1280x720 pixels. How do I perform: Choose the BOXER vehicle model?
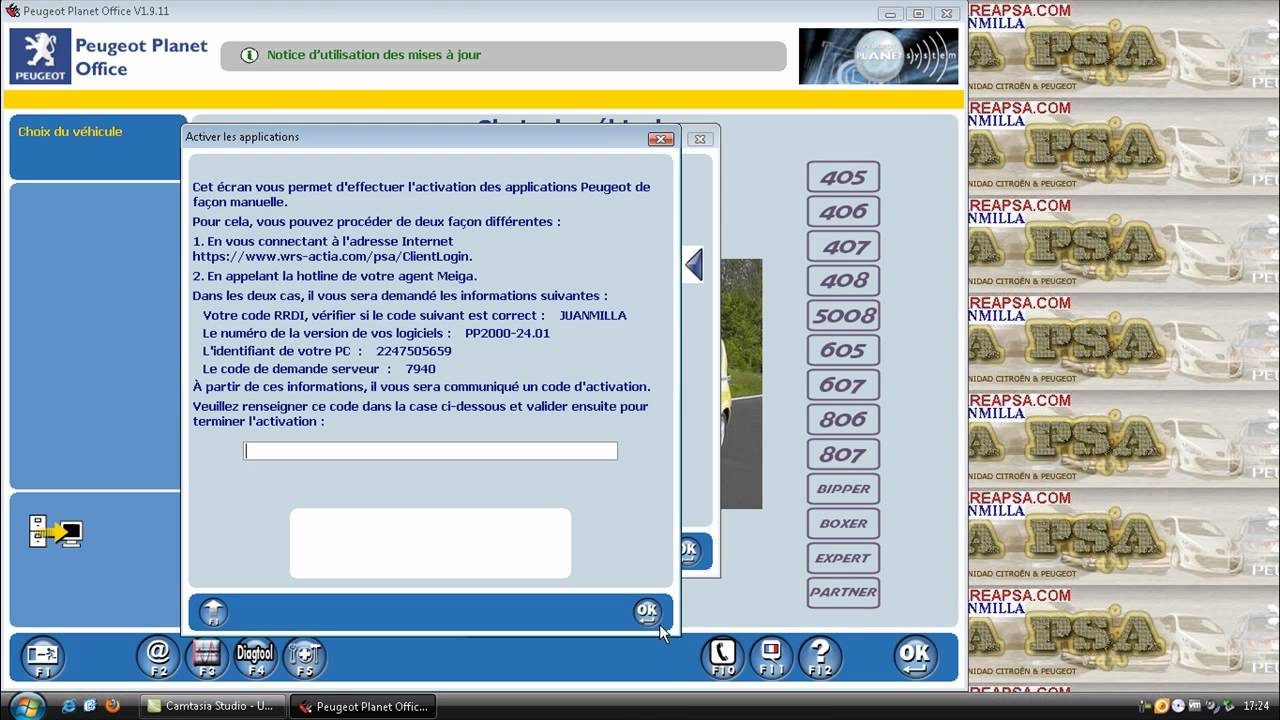click(x=843, y=523)
